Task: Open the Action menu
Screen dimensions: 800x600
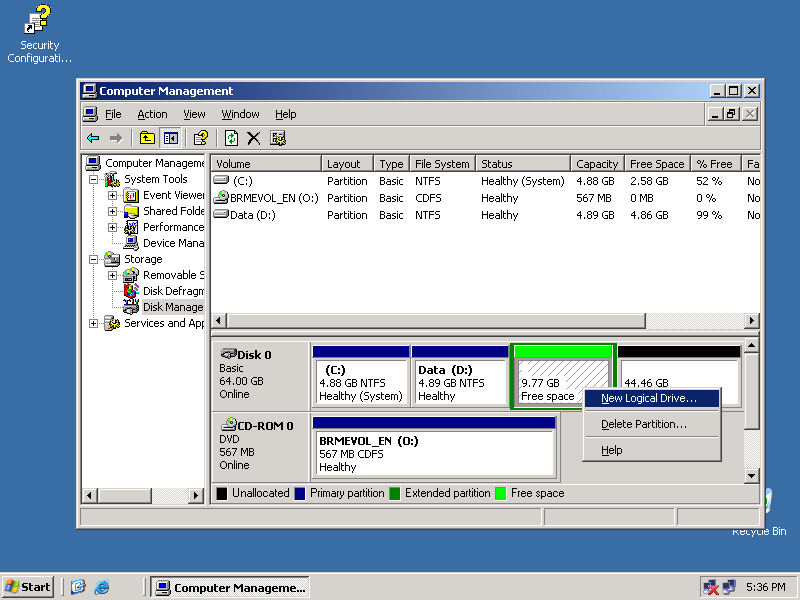Action: [x=152, y=114]
